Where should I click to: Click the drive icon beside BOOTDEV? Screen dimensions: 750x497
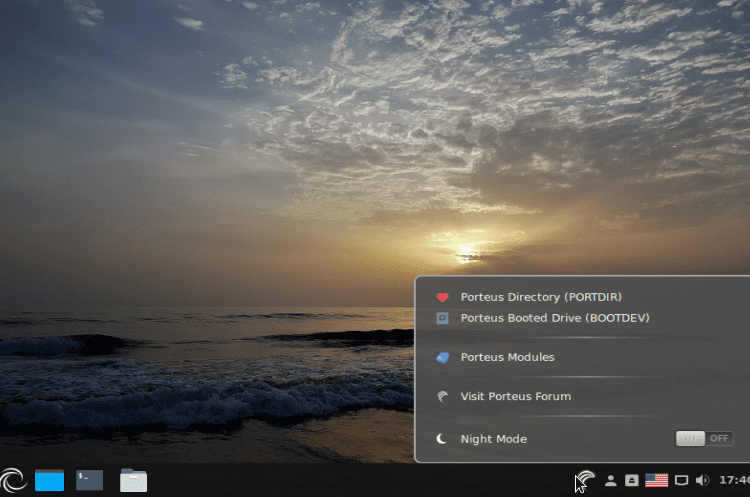click(442, 318)
